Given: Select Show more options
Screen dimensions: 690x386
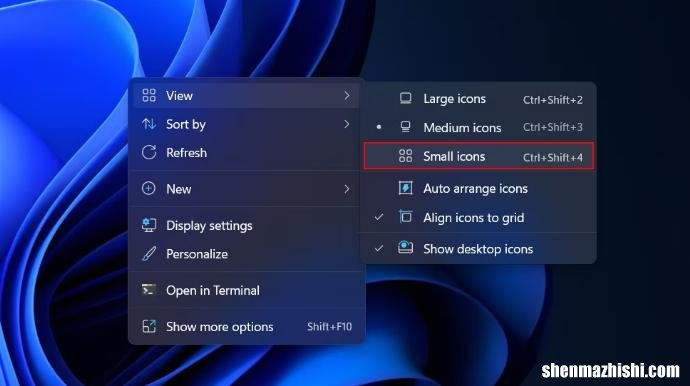Looking at the screenshot, I should pos(246,327).
